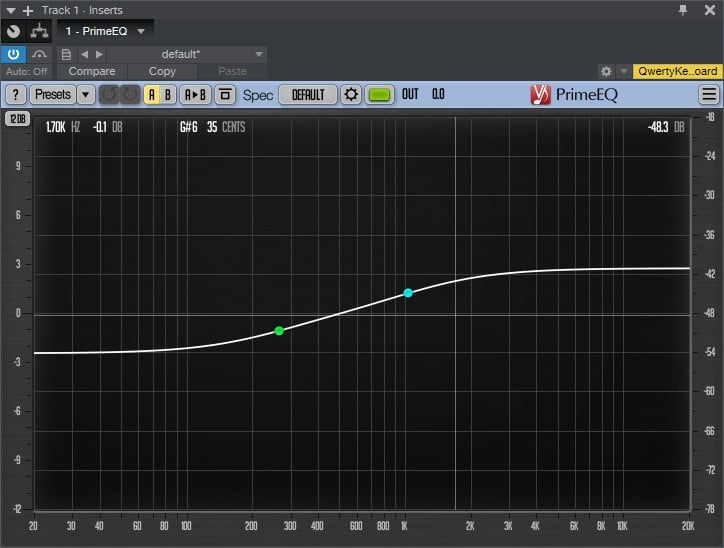The image size is (724, 548).
Task: Open the question mark help button
Action: [16, 95]
